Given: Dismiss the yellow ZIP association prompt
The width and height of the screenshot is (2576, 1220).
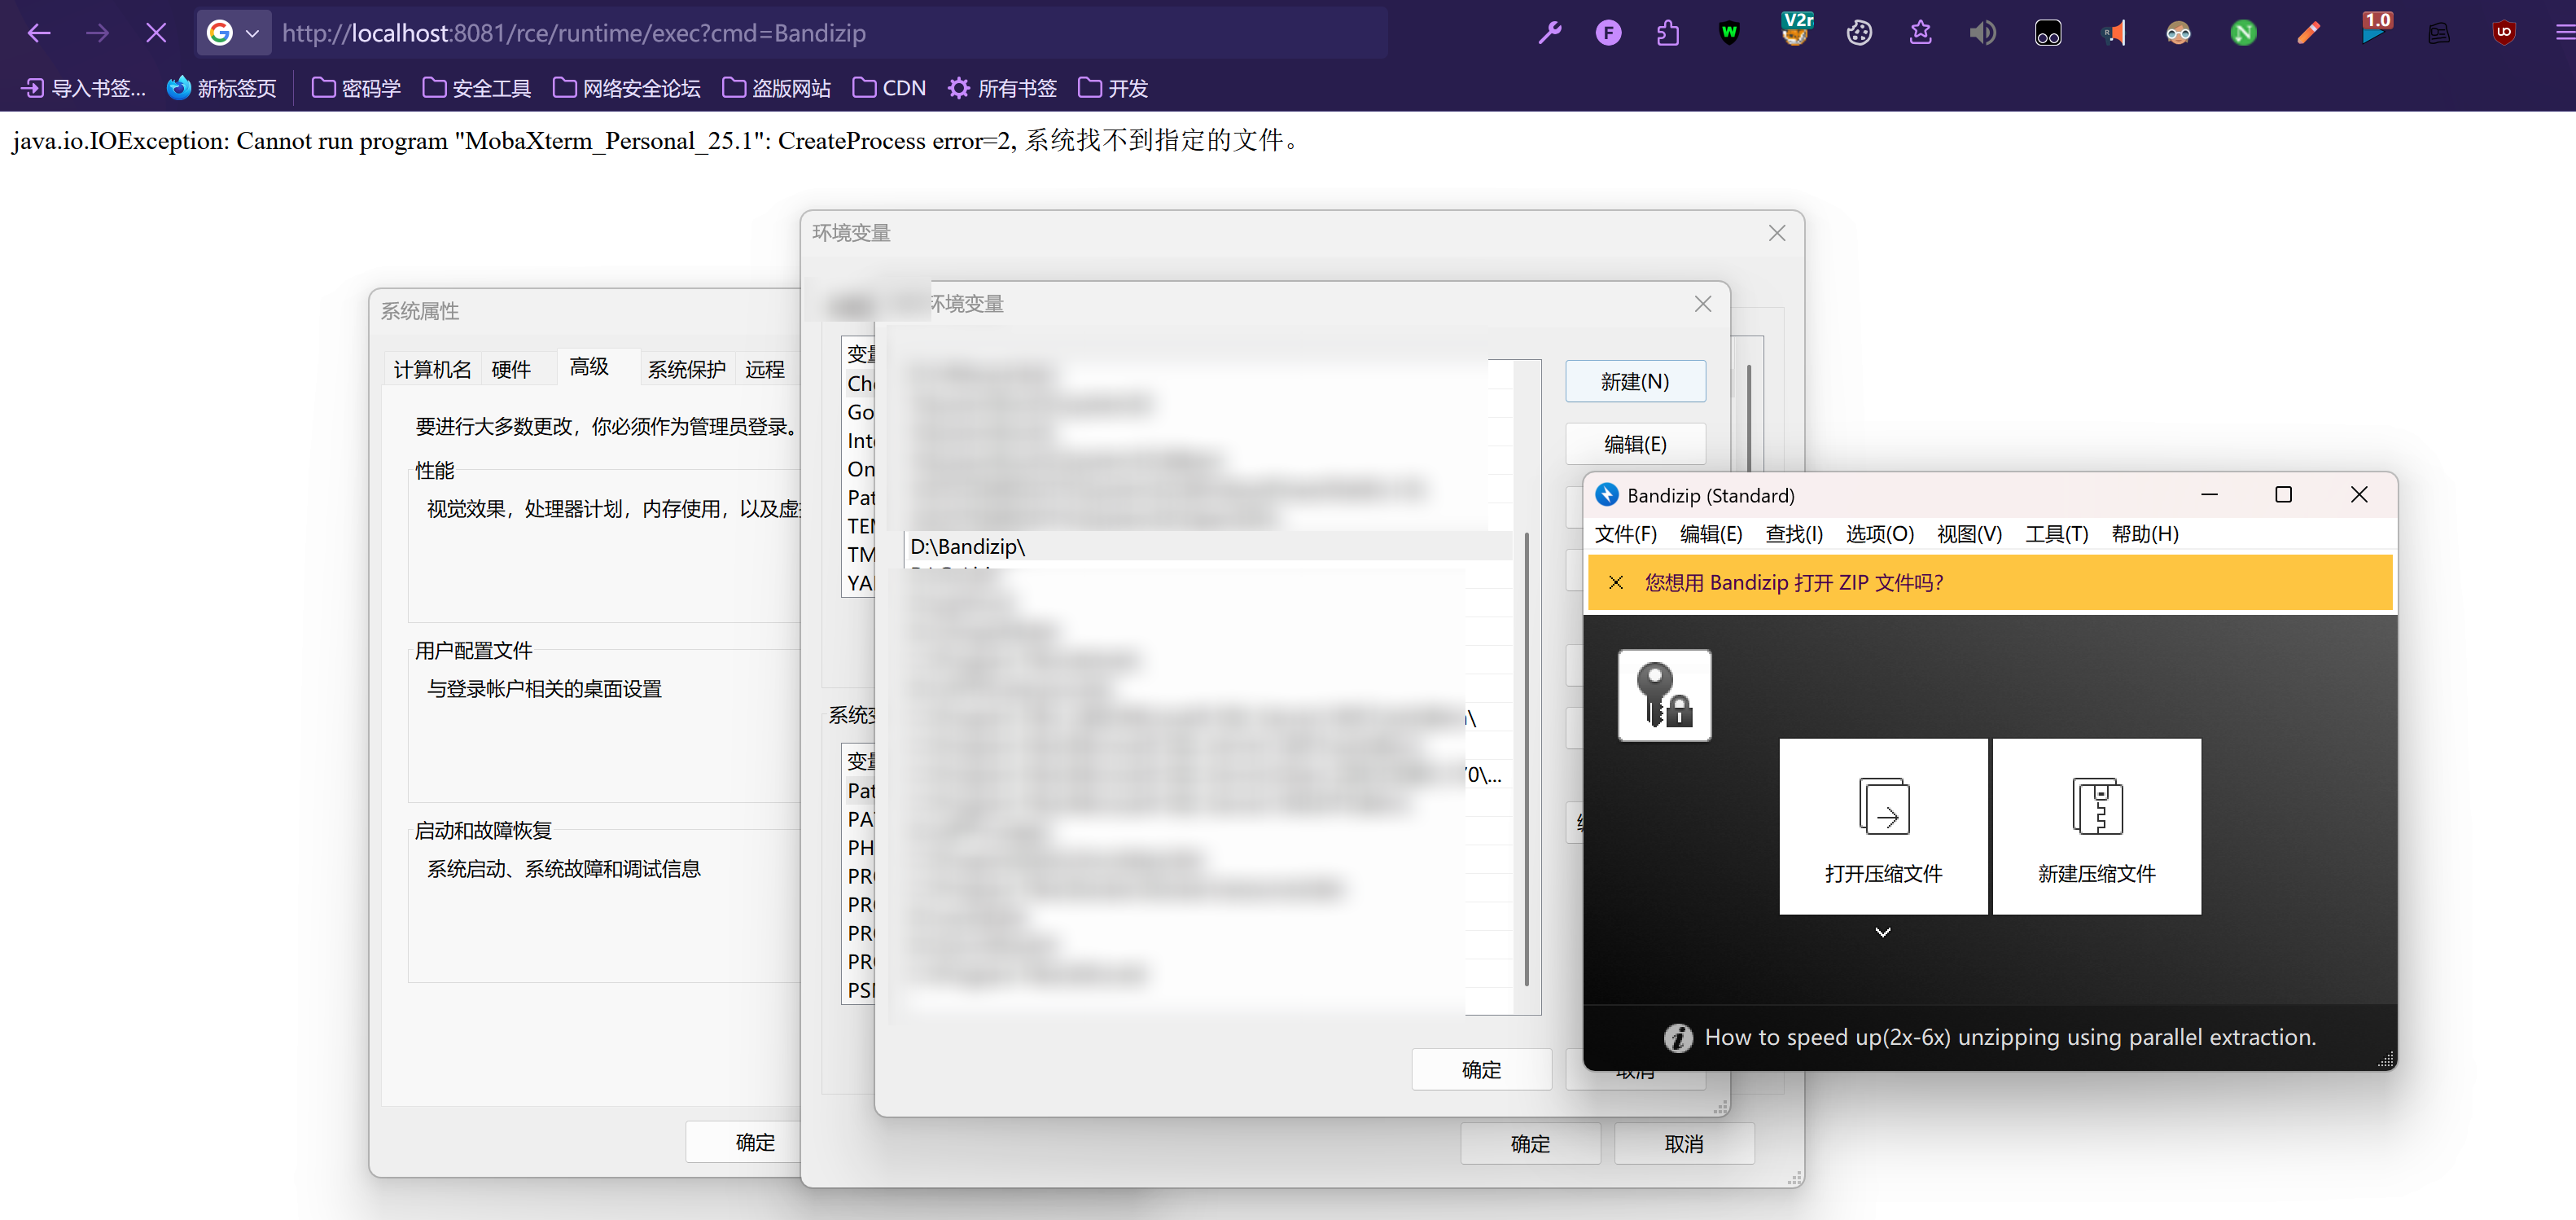Looking at the screenshot, I should (x=1616, y=582).
